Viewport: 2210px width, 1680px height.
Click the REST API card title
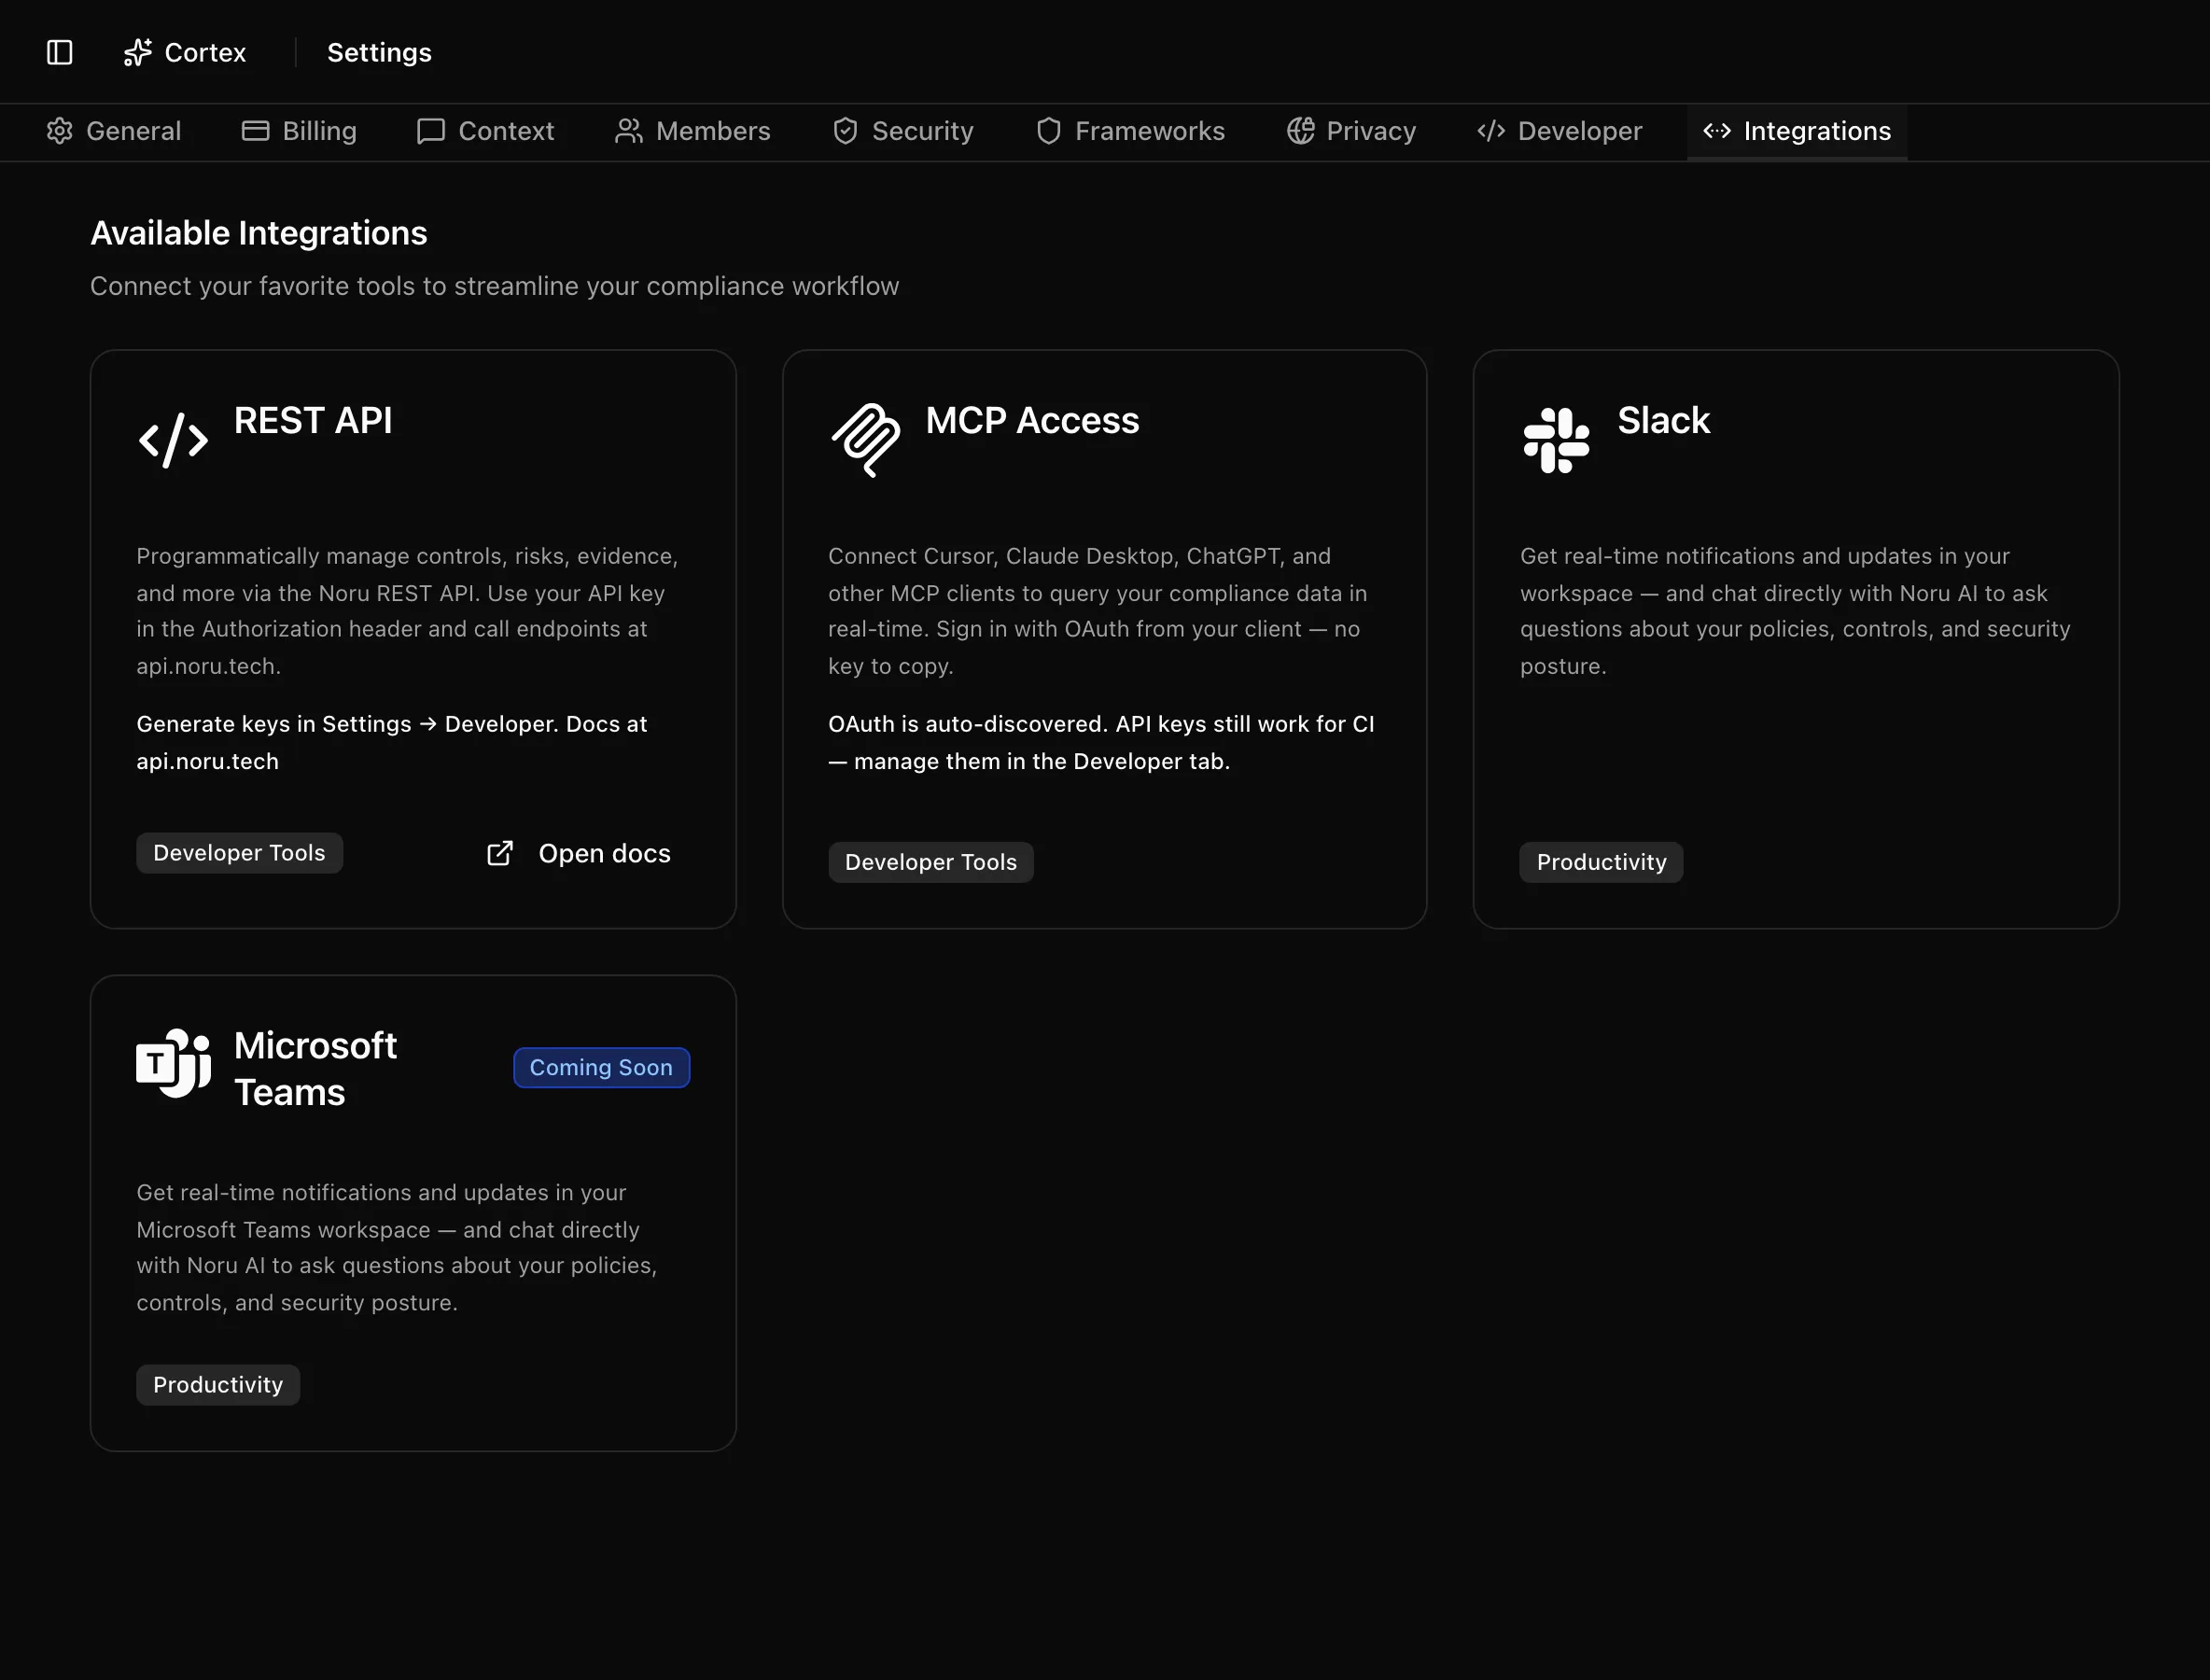pyautogui.click(x=313, y=420)
